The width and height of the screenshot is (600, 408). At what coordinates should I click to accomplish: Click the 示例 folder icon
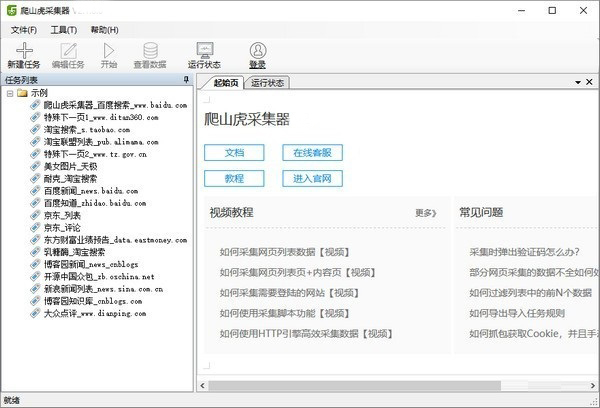(x=22, y=93)
